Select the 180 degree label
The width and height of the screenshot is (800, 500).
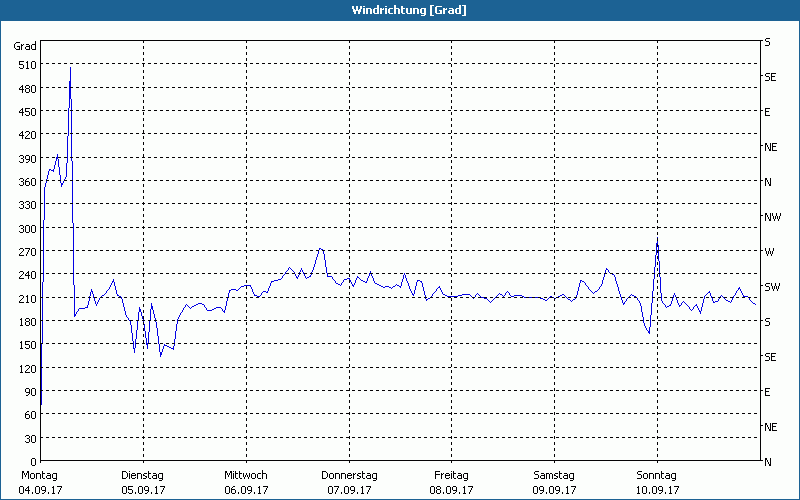point(28,322)
